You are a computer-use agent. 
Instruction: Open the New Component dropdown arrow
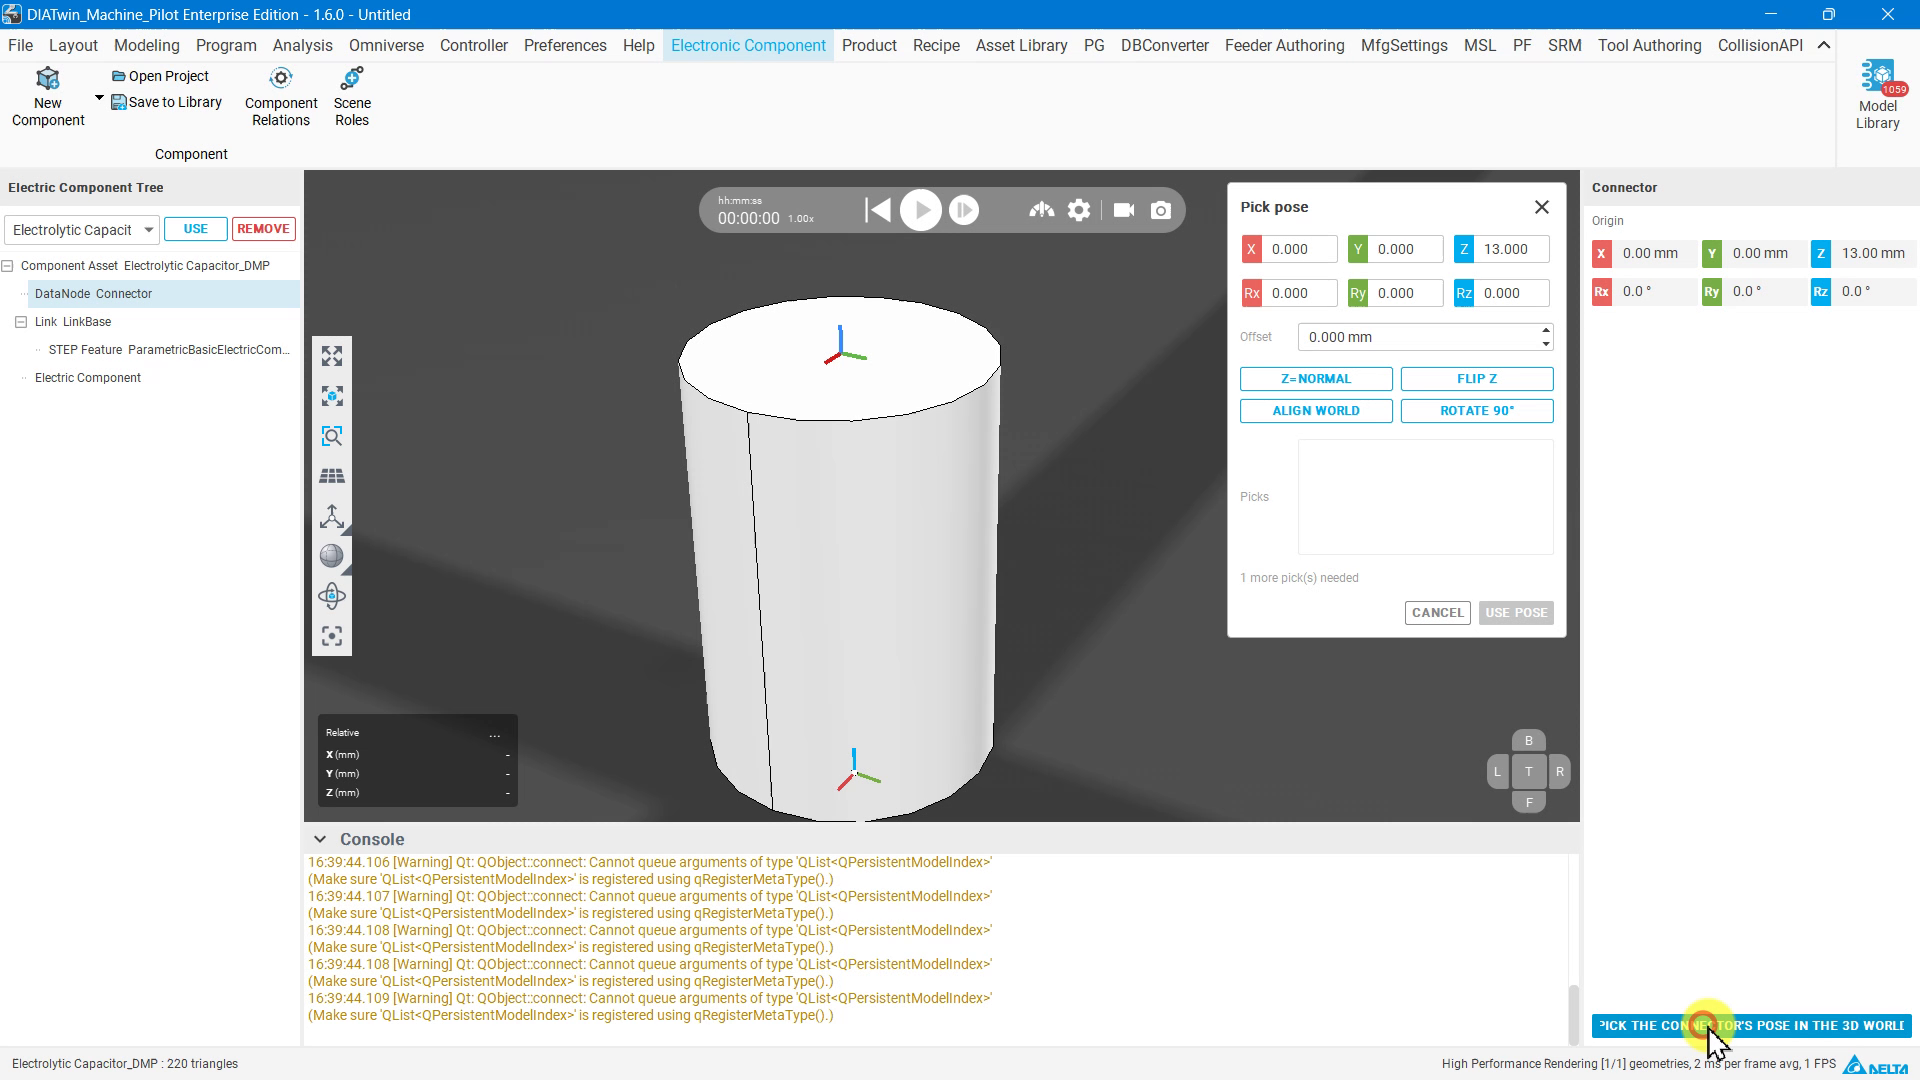coord(99,98)
